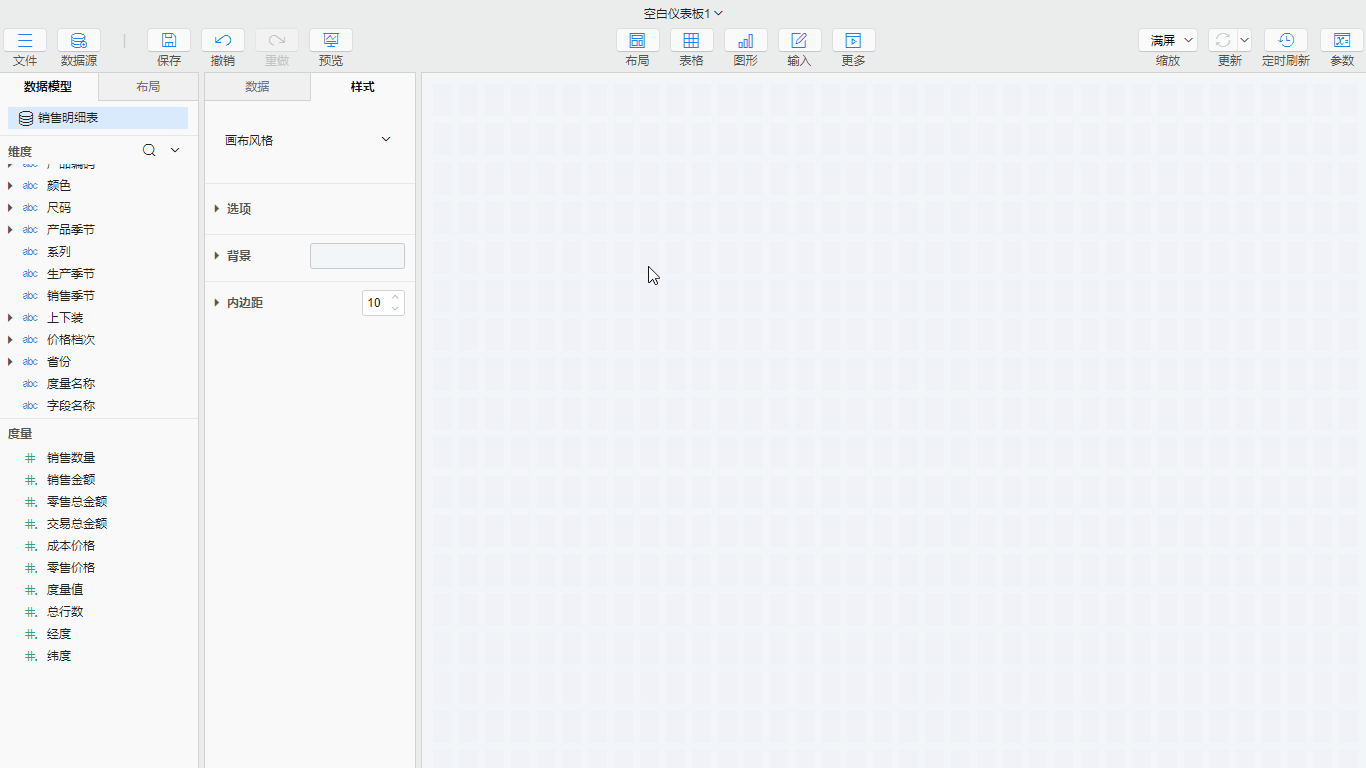Click the 内边距 value input field

pos(376,303)
